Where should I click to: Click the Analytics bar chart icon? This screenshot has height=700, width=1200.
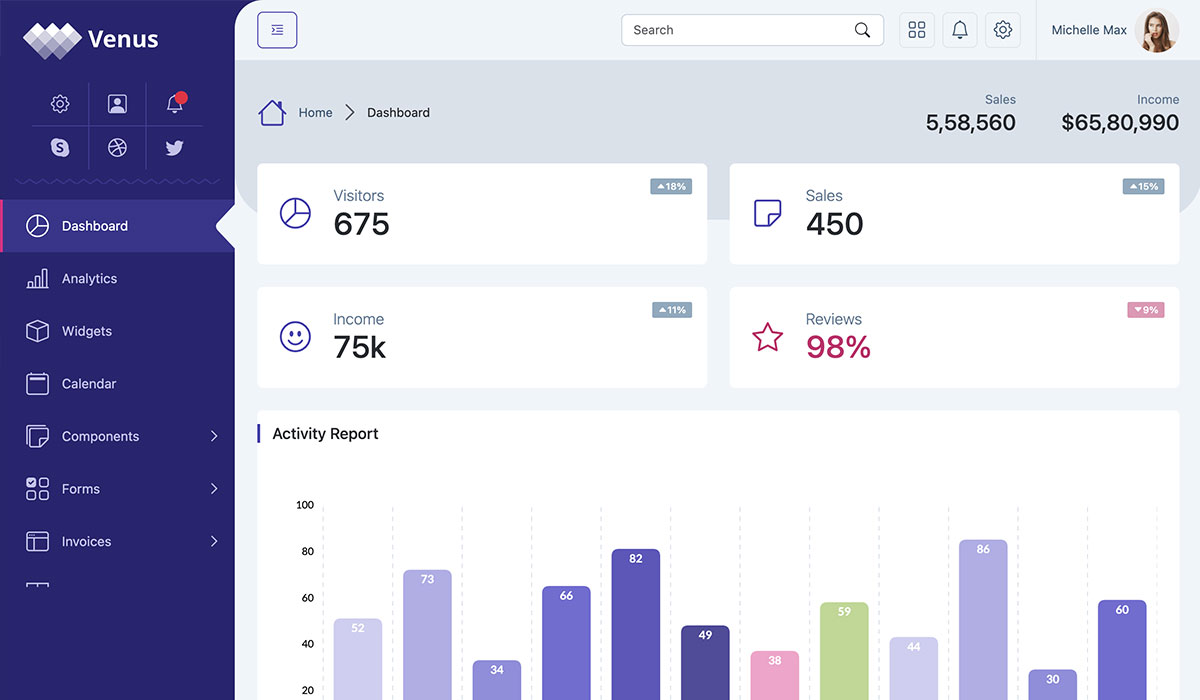[x=37, y=279]
